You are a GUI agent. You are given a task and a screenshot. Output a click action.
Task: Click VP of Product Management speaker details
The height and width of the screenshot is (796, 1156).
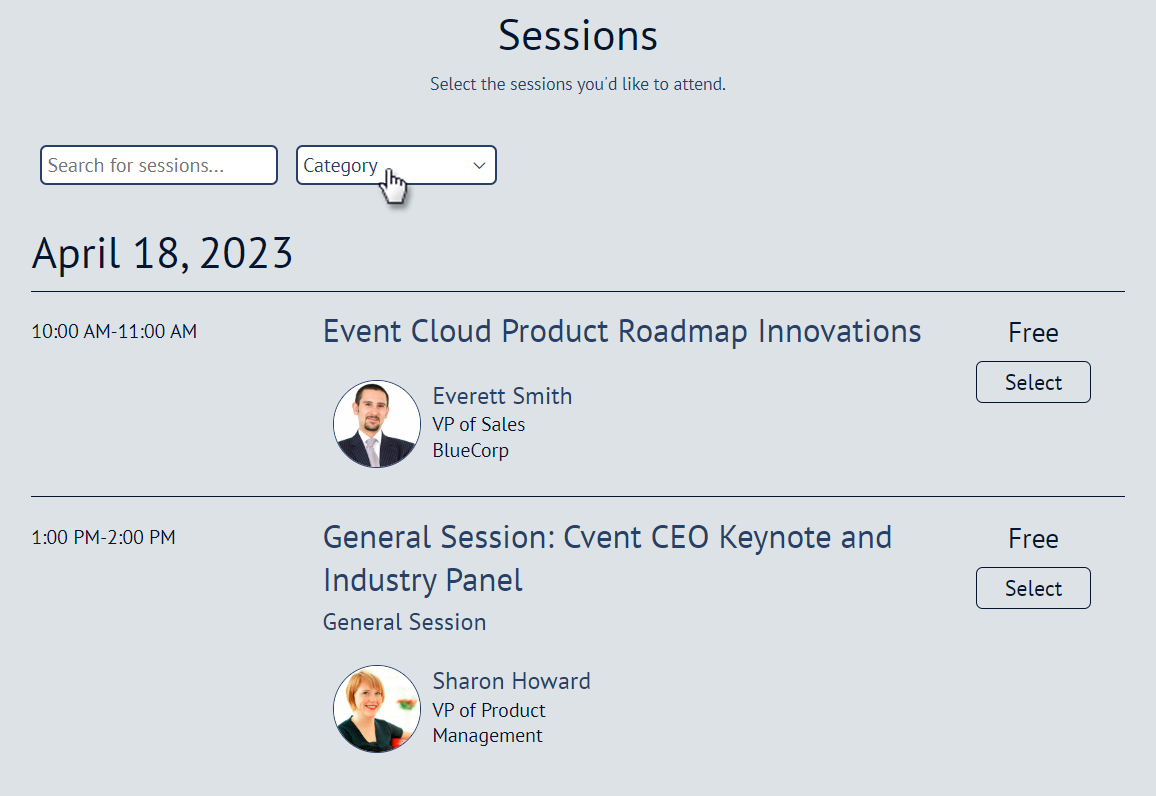coord(489,722)
